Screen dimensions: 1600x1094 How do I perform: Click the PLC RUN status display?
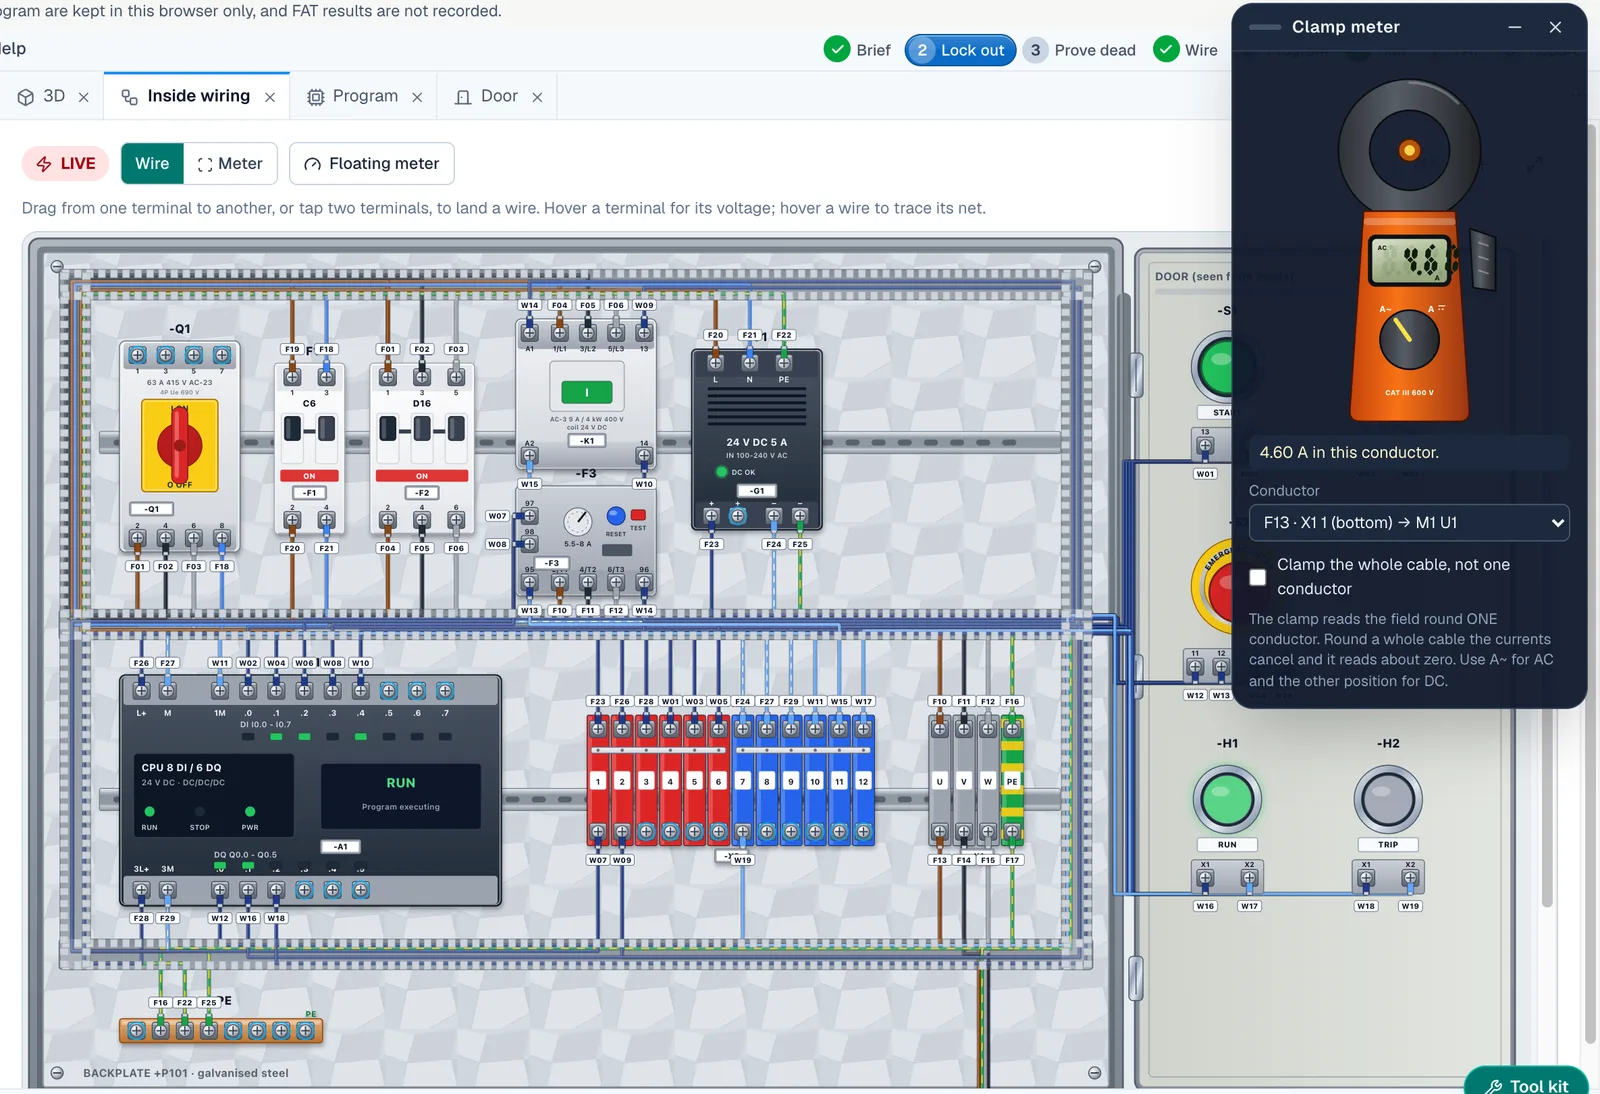click(400, 795)
